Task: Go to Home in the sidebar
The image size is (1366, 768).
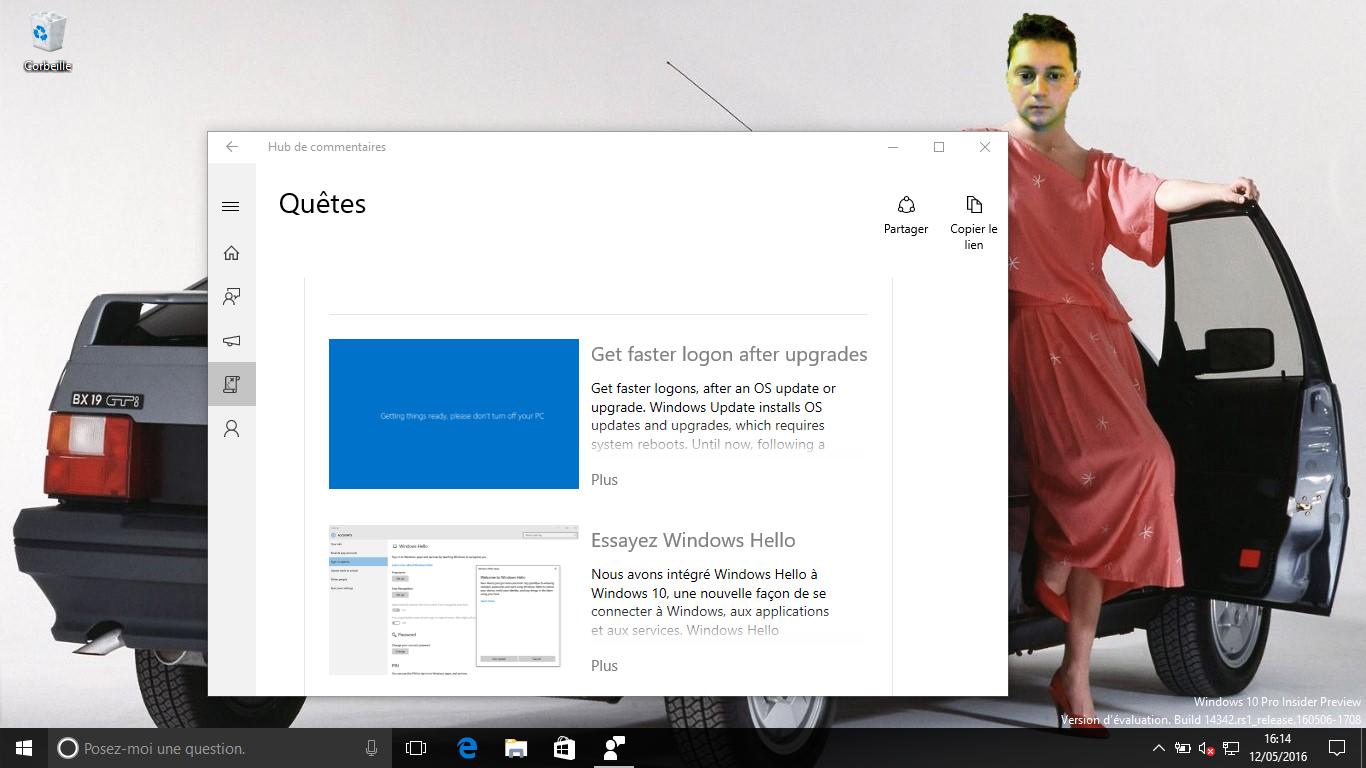Action: click(231, 253)
